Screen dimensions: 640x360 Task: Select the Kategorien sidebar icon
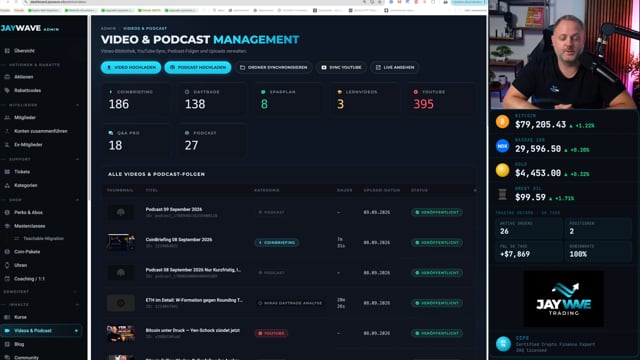(x=7, y=185)
